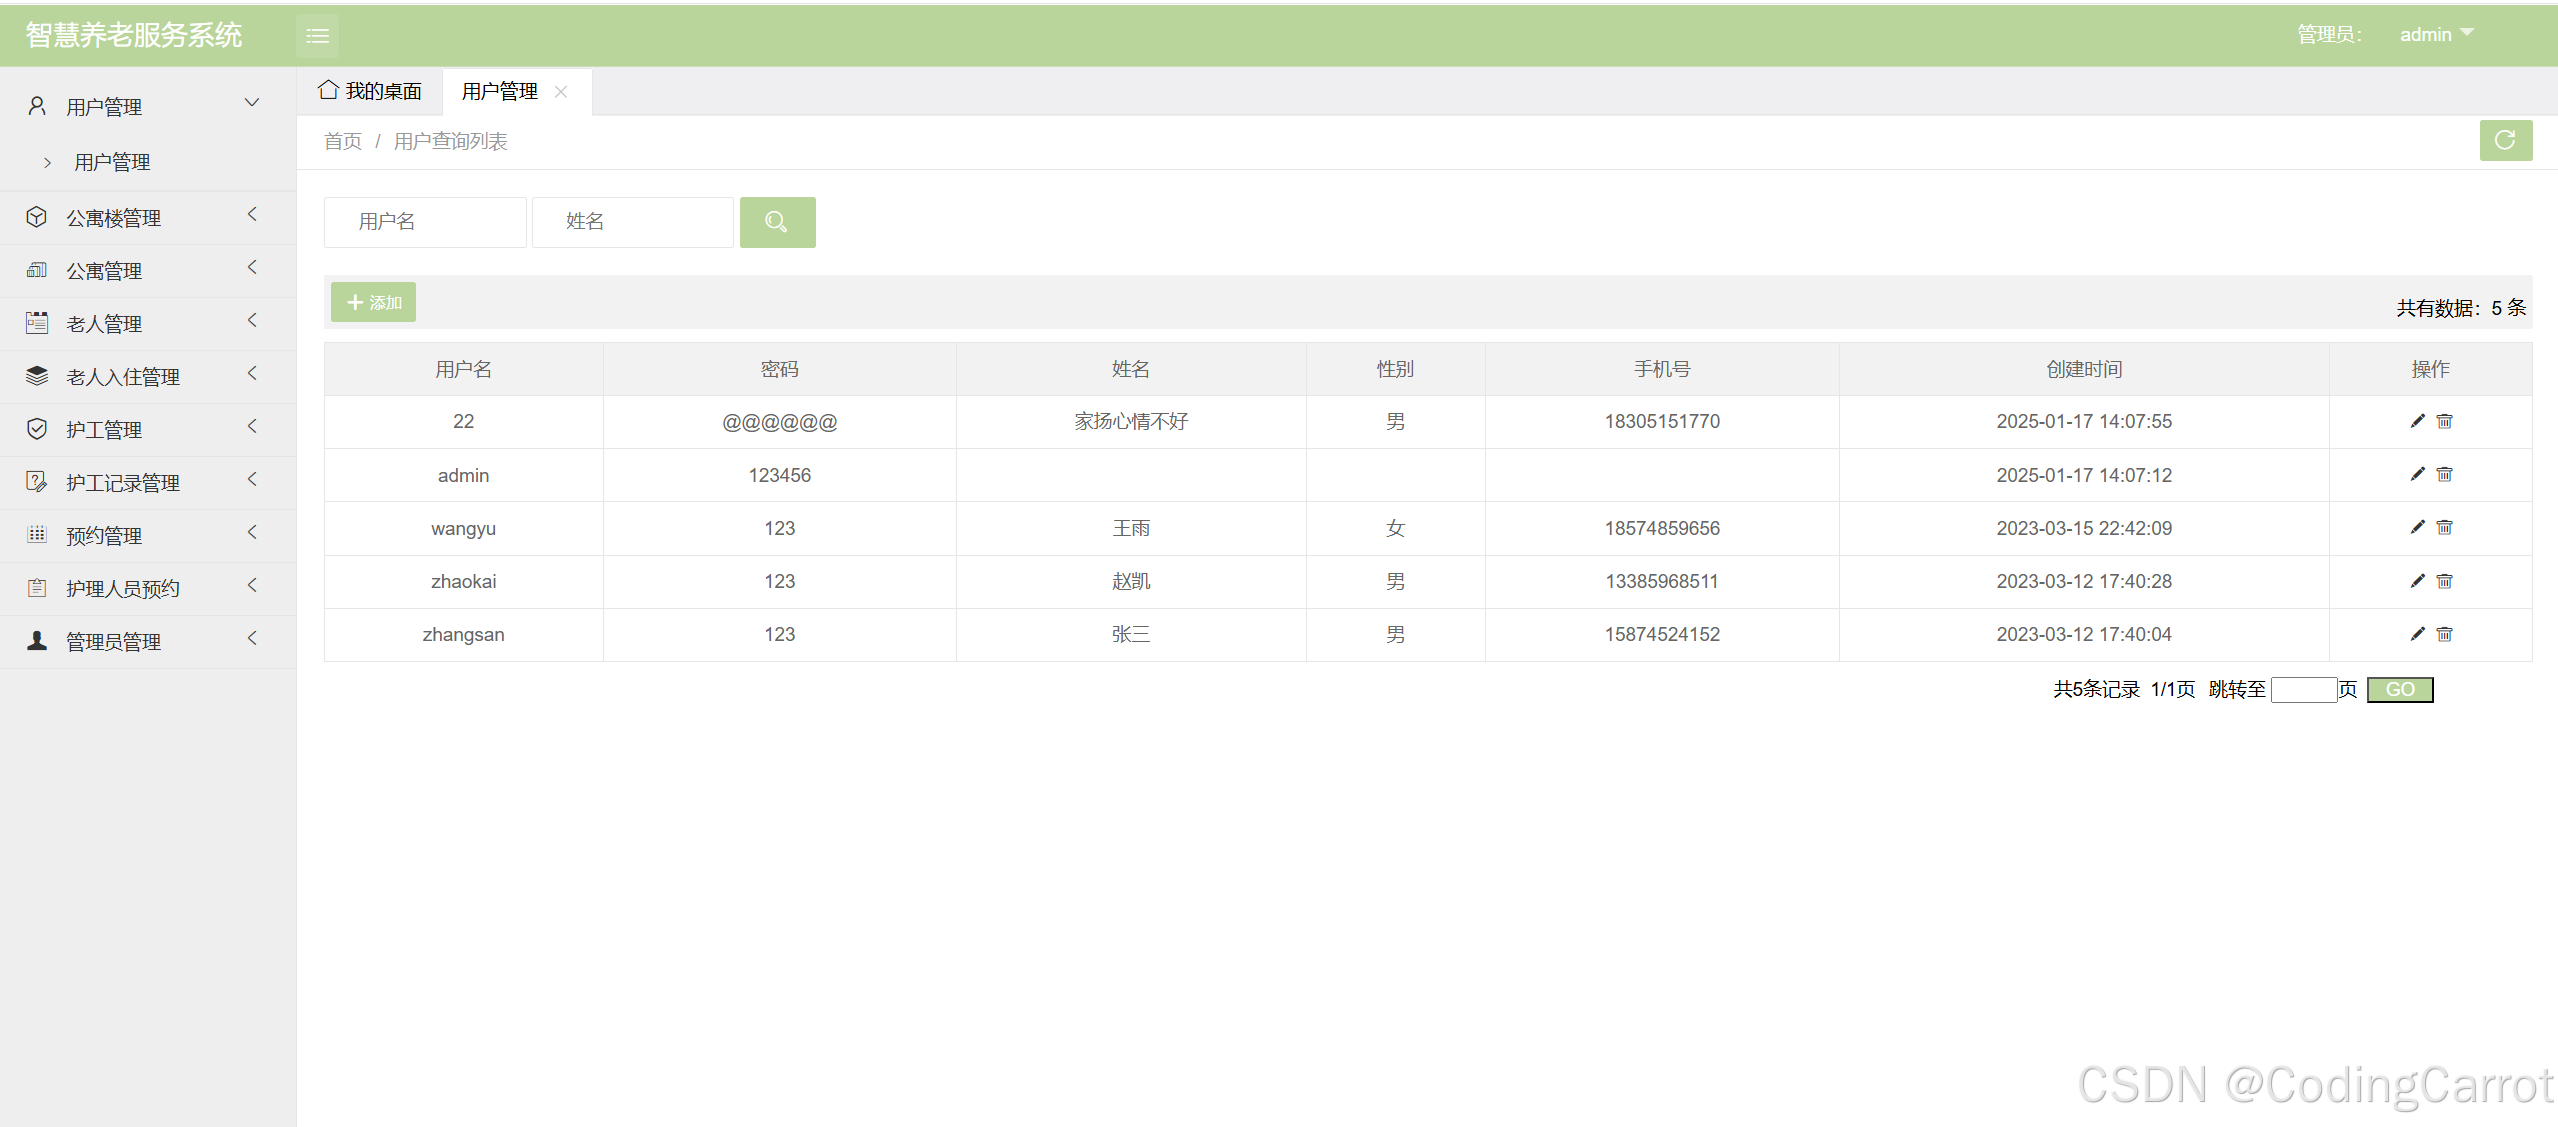The image size is (2558, 1127).
Task: Close the 用户管理 tab
Action: [561, 92]
